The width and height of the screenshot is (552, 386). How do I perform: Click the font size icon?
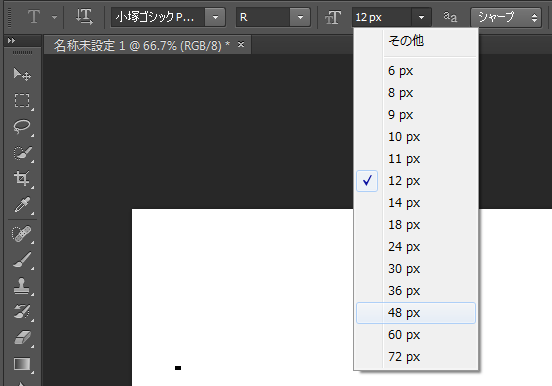(x=333, y=17)
